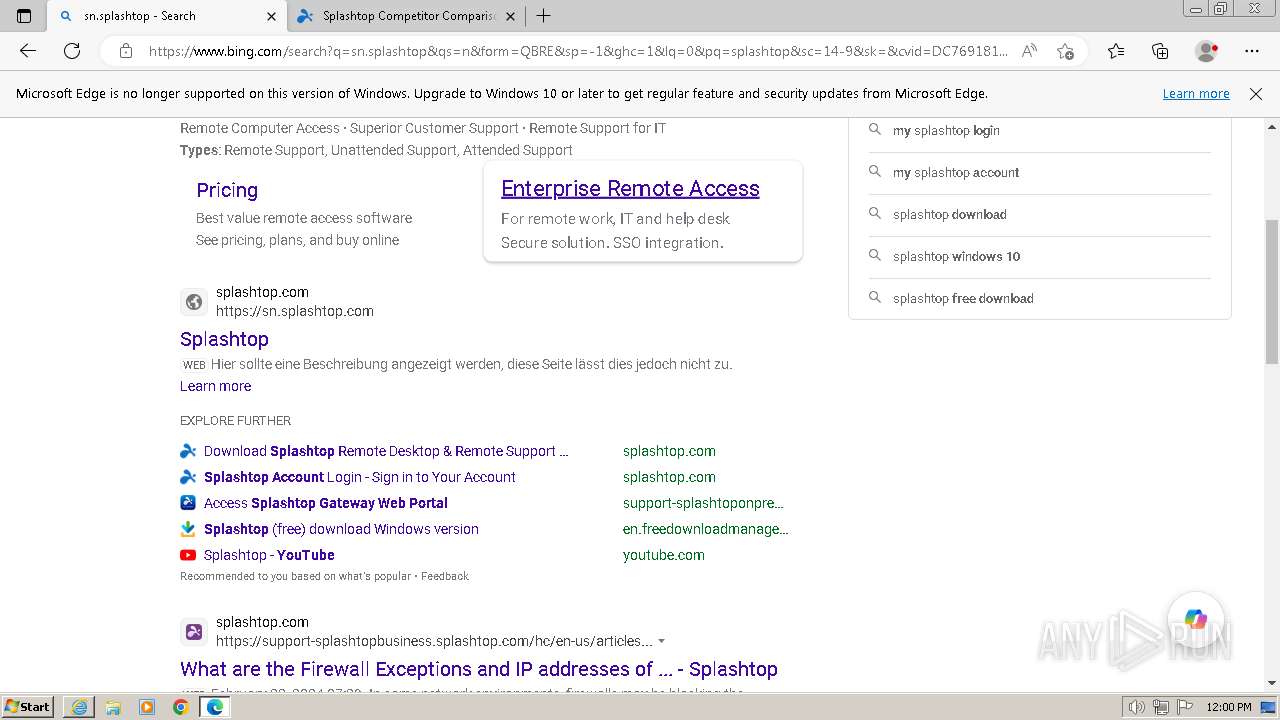Viewport: 1280px width, 720px height.
Task: Open the Splashtop result title link
Action: pos(224,339)
